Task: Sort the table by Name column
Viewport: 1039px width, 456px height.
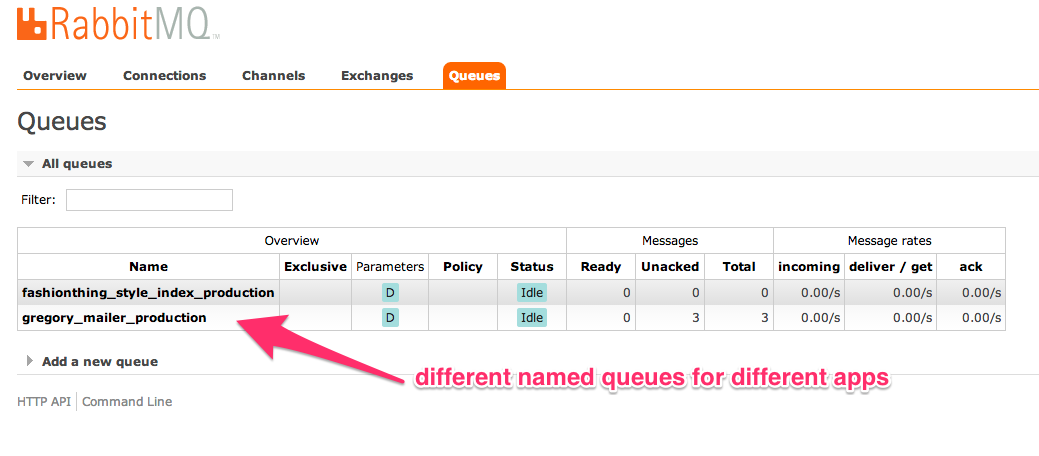Action: pyautogui.click(x=148, y=267)
